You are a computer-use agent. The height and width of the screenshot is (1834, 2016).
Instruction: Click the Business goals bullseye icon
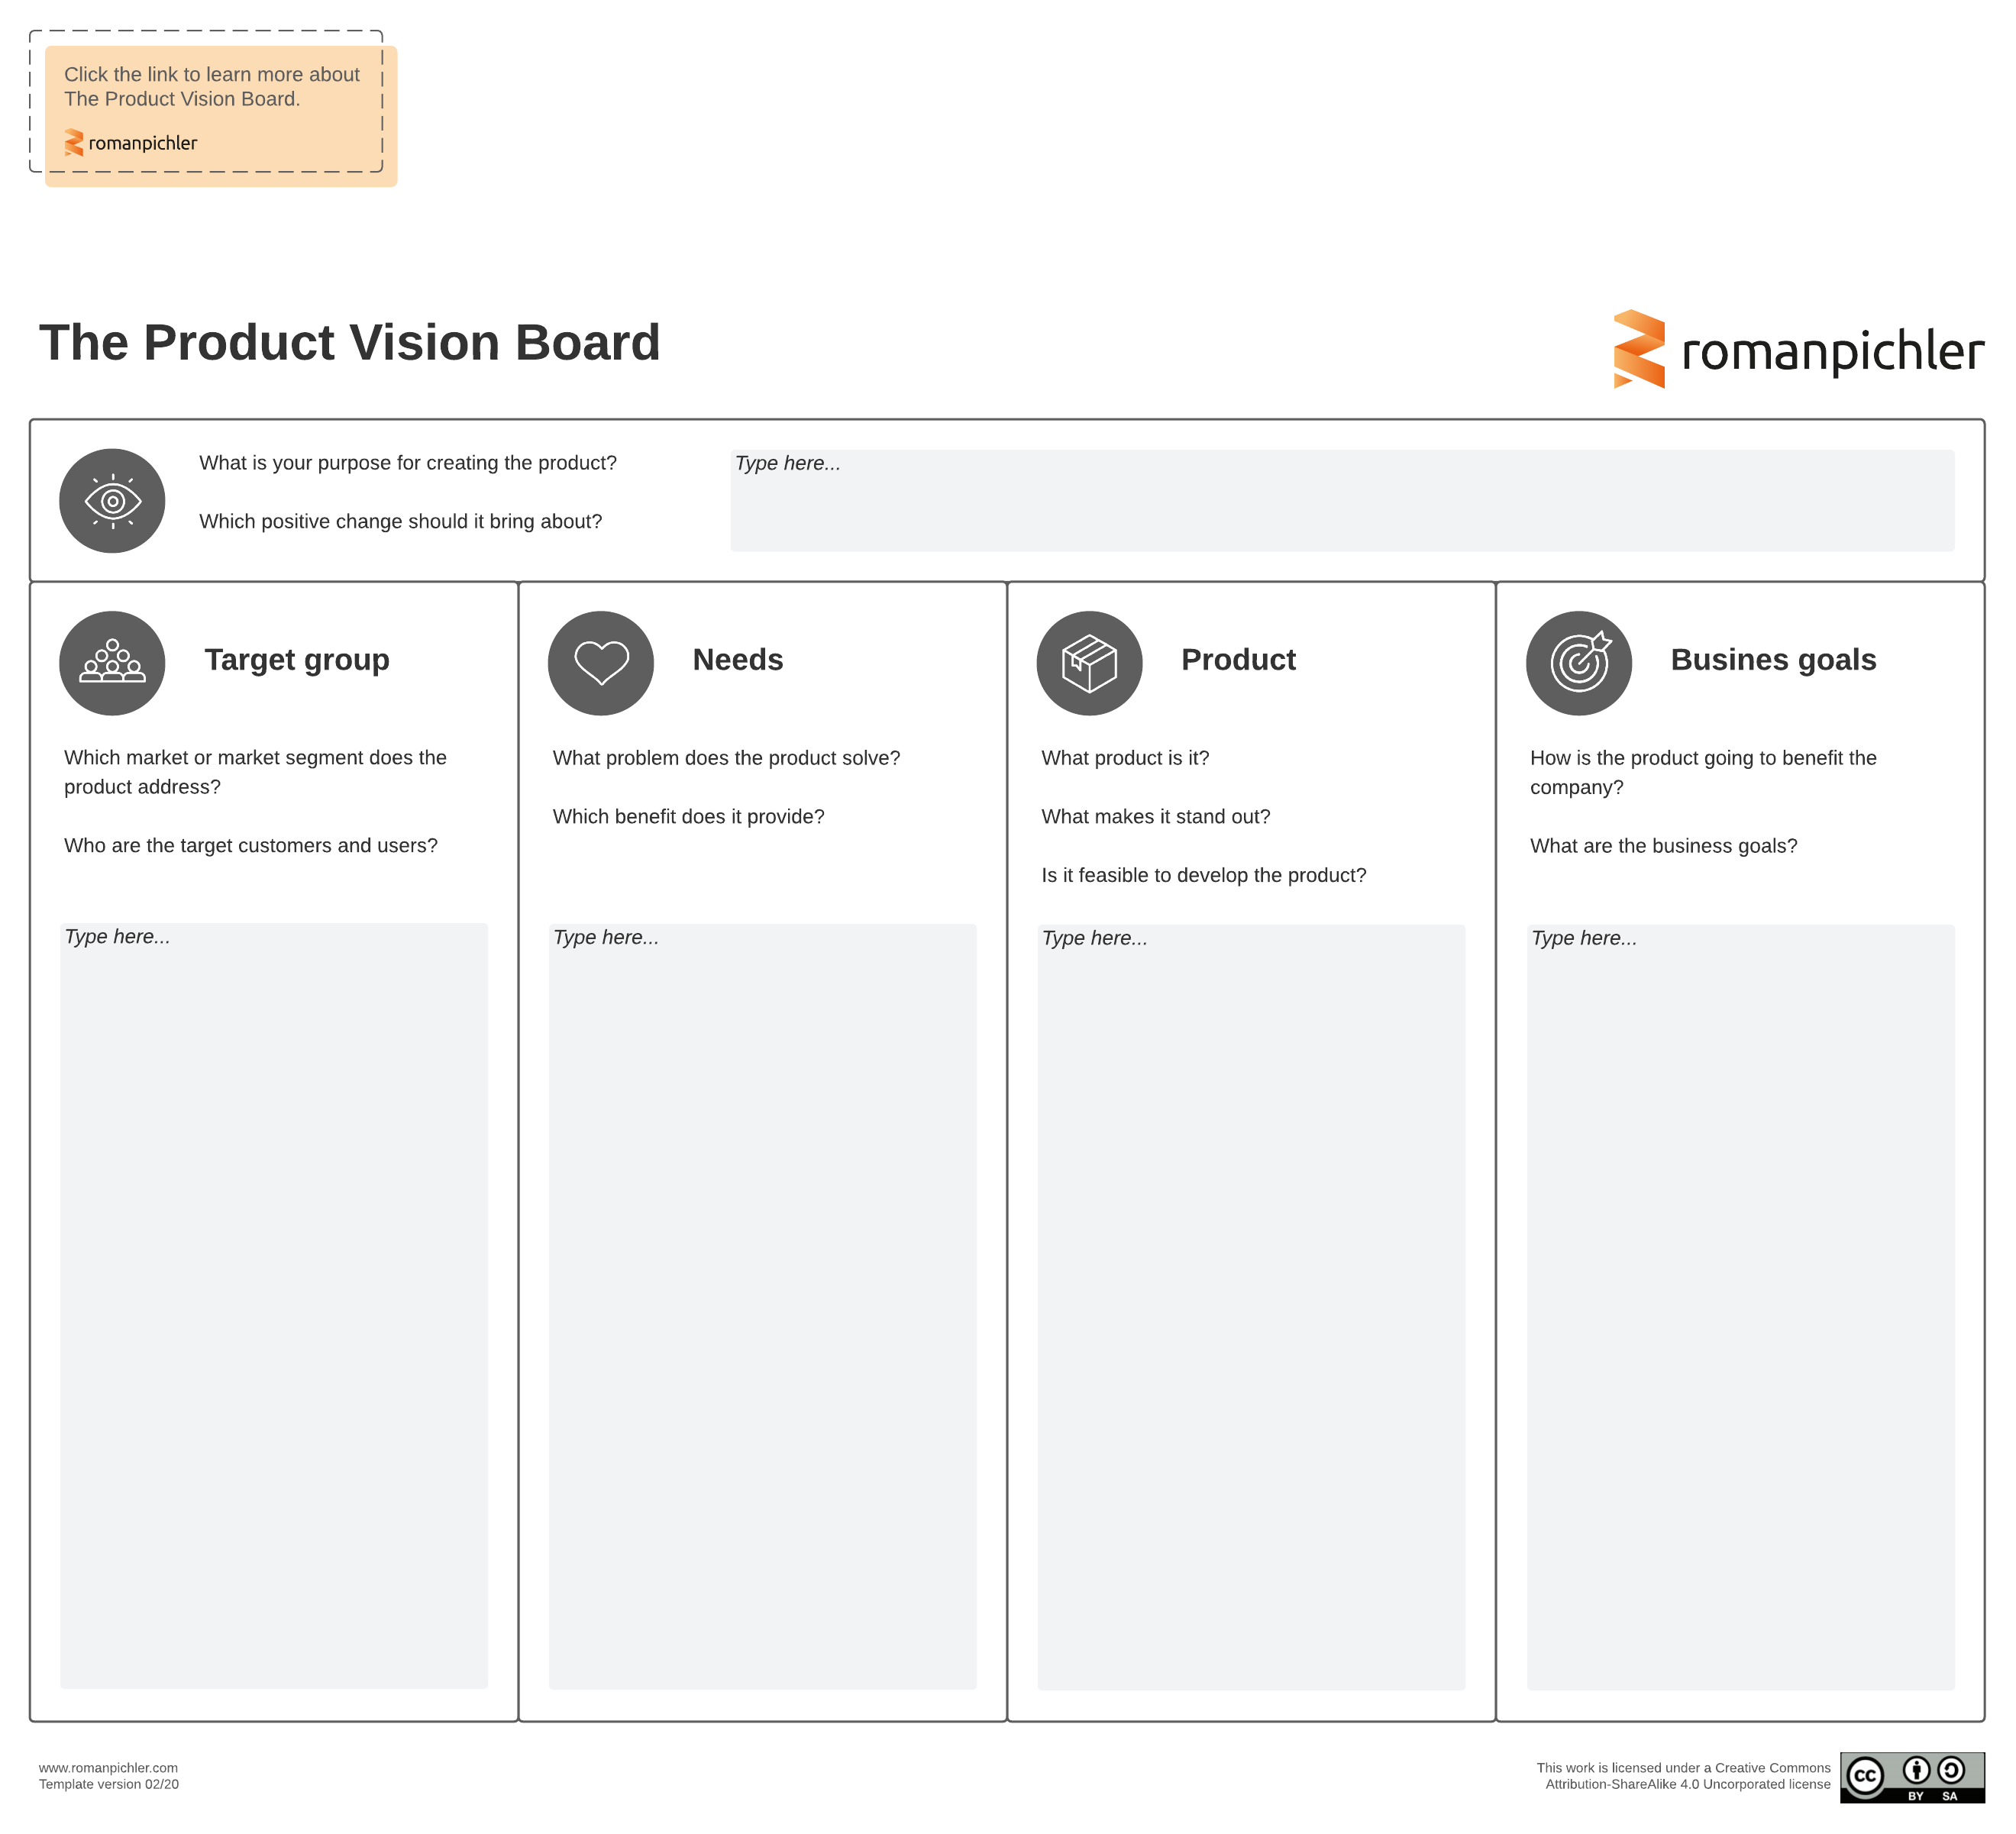1579,663
